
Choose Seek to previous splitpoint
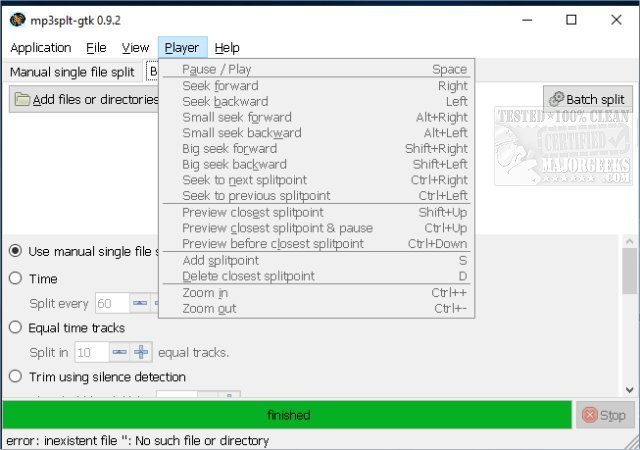[x=316, y=196]
